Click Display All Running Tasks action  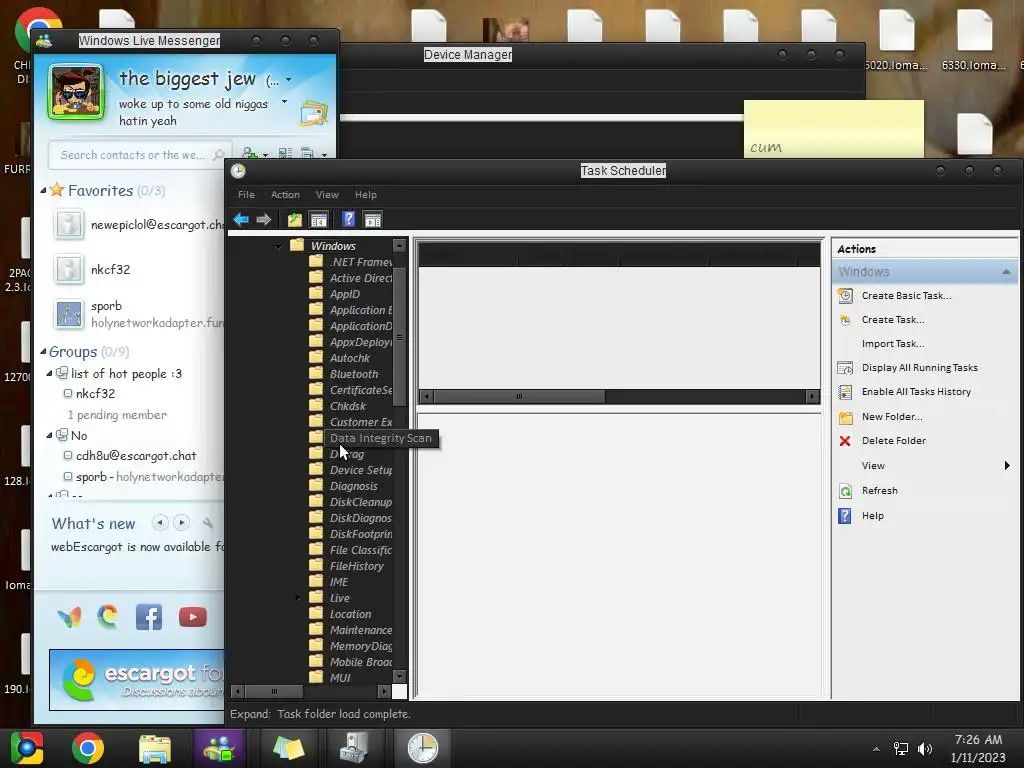coord(920,368)
